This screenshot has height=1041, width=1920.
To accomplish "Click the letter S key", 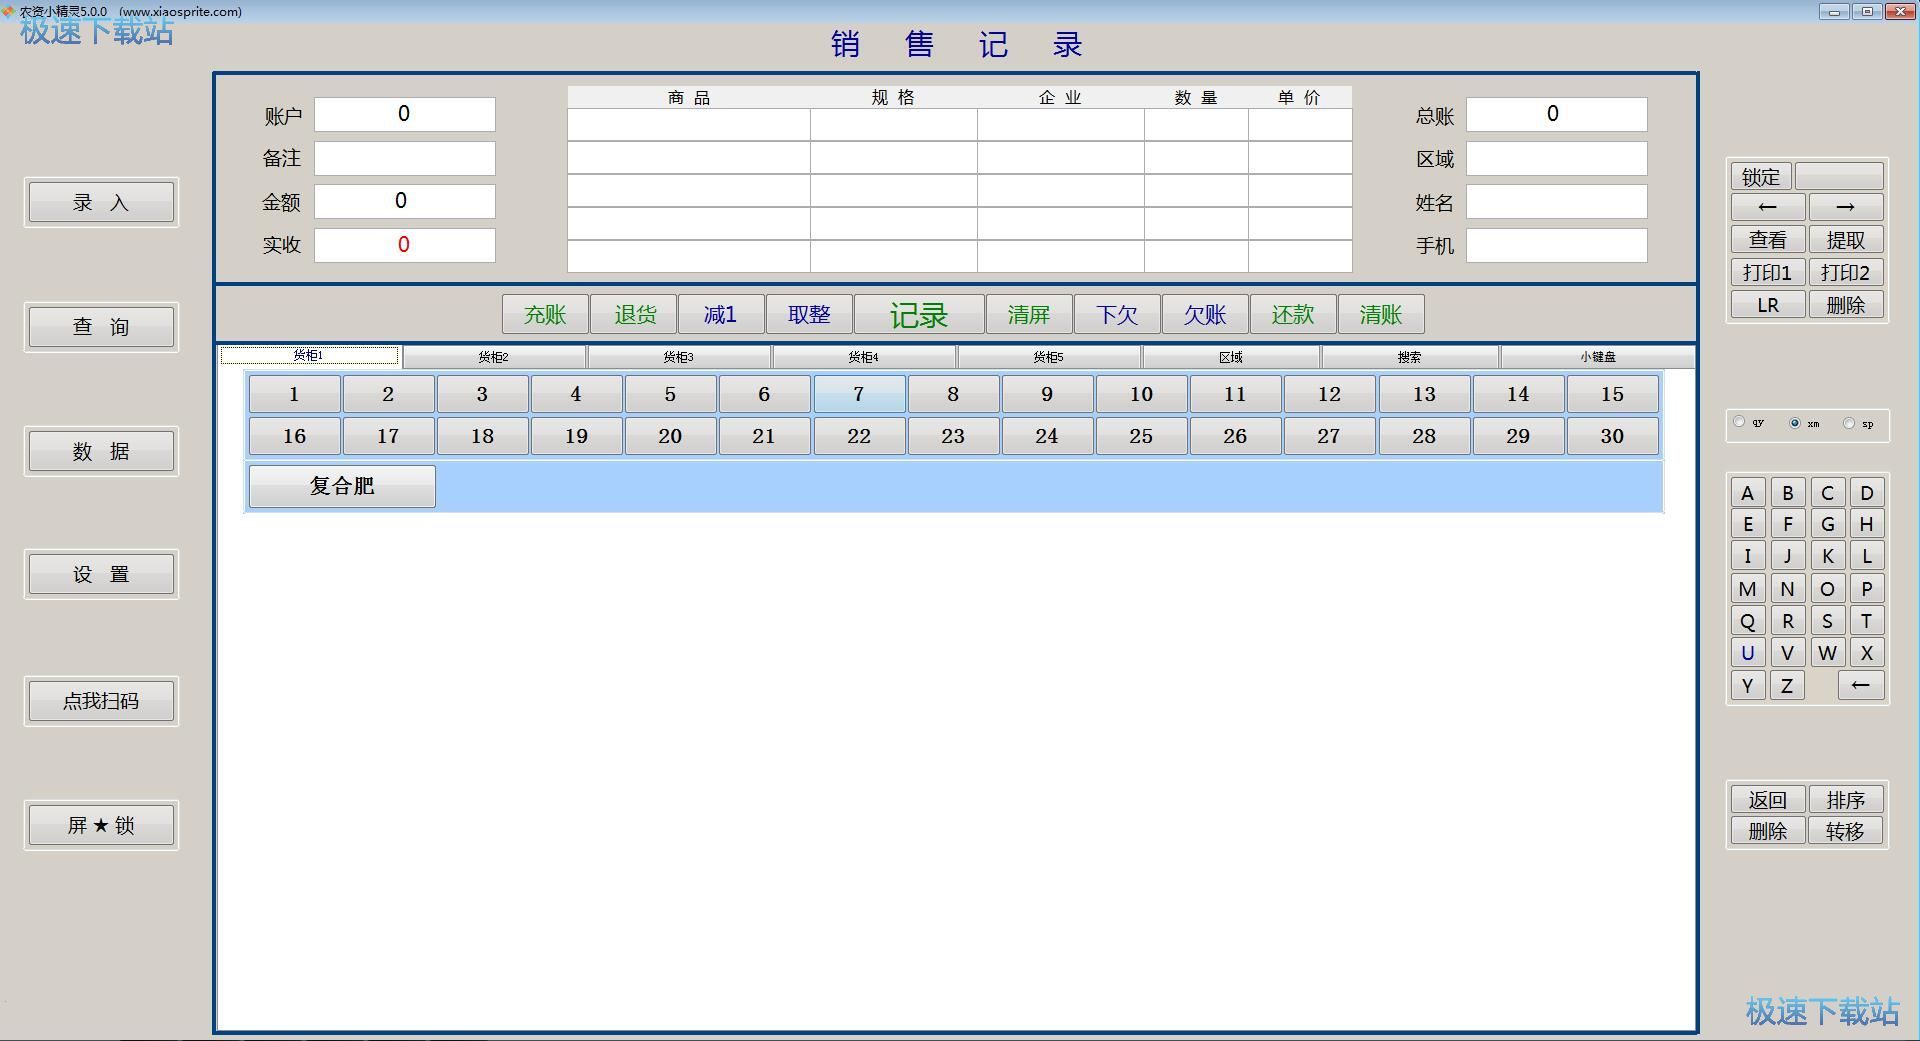I will tap(1827, 621).
